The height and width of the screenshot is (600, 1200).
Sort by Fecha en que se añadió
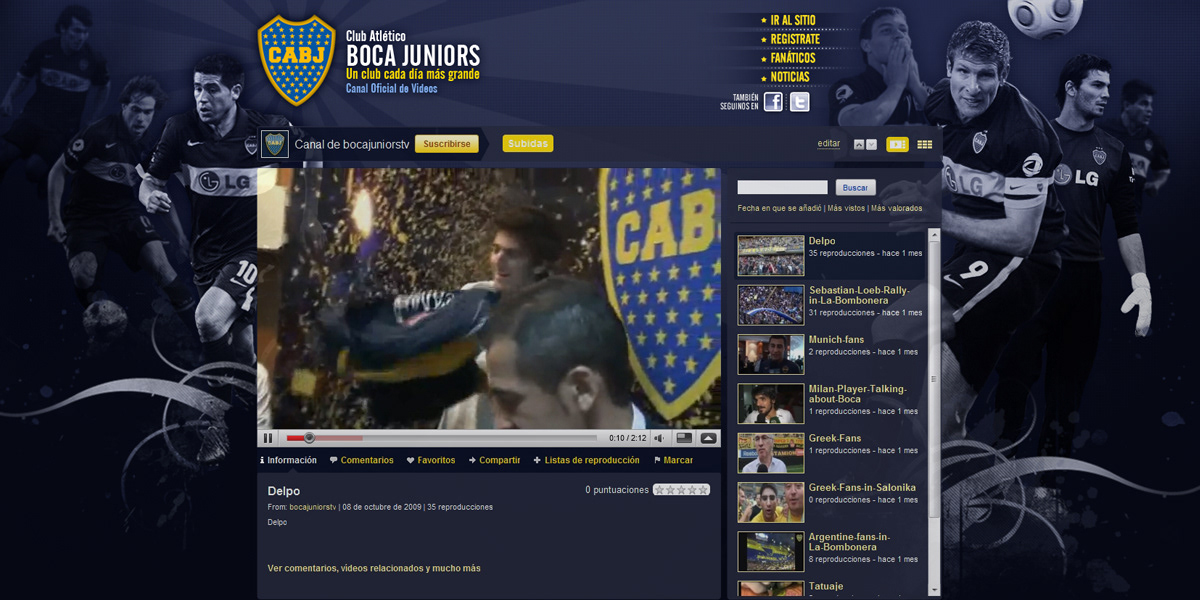pos(779,208)
